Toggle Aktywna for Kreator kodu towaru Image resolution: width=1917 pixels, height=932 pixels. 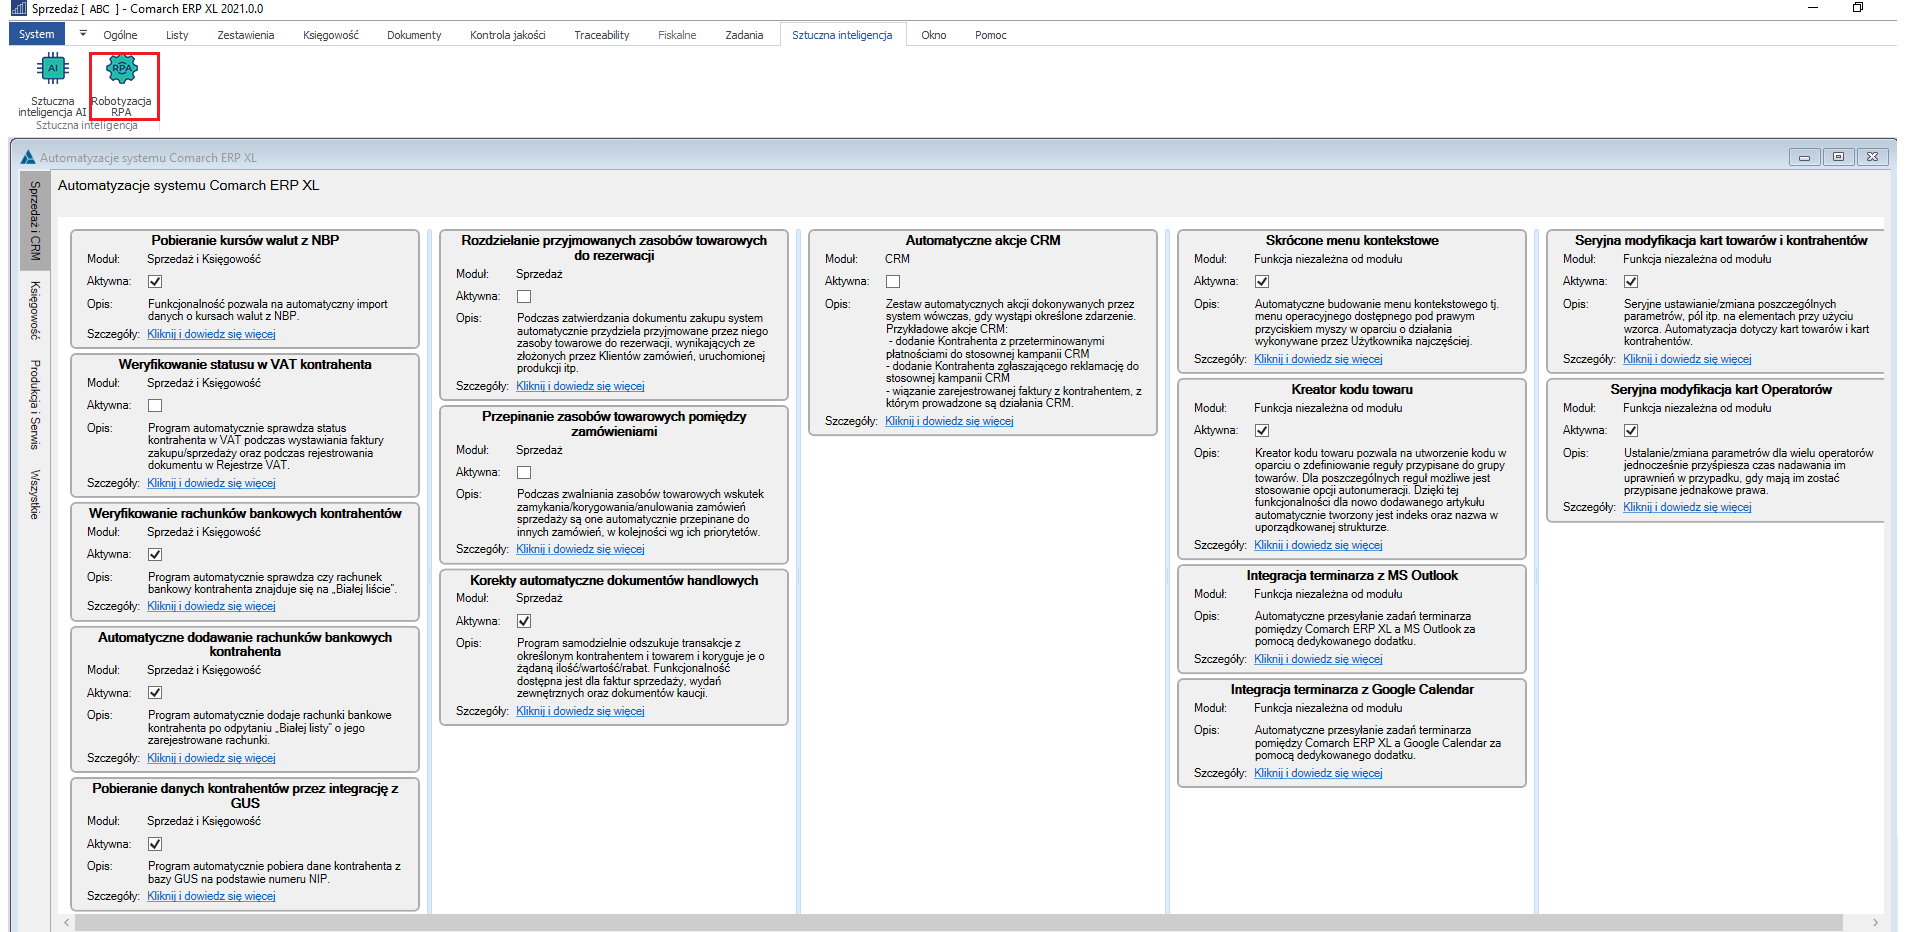coord(1262,431)
